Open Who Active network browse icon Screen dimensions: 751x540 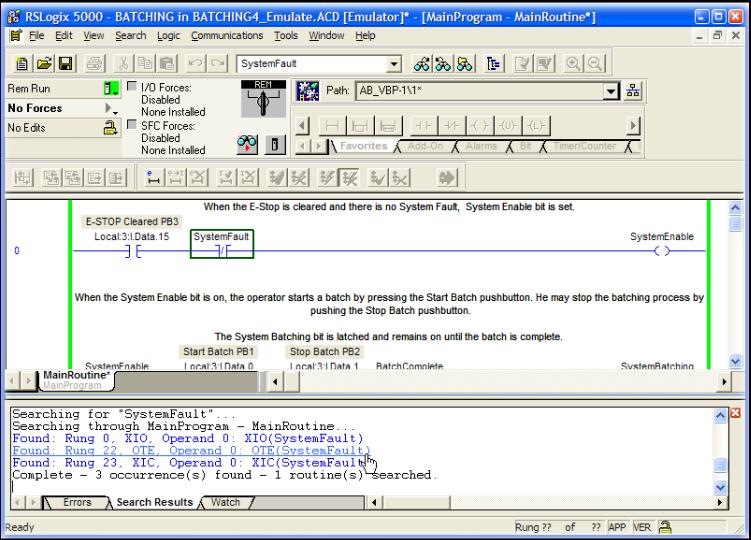click(x=633, y=91)
